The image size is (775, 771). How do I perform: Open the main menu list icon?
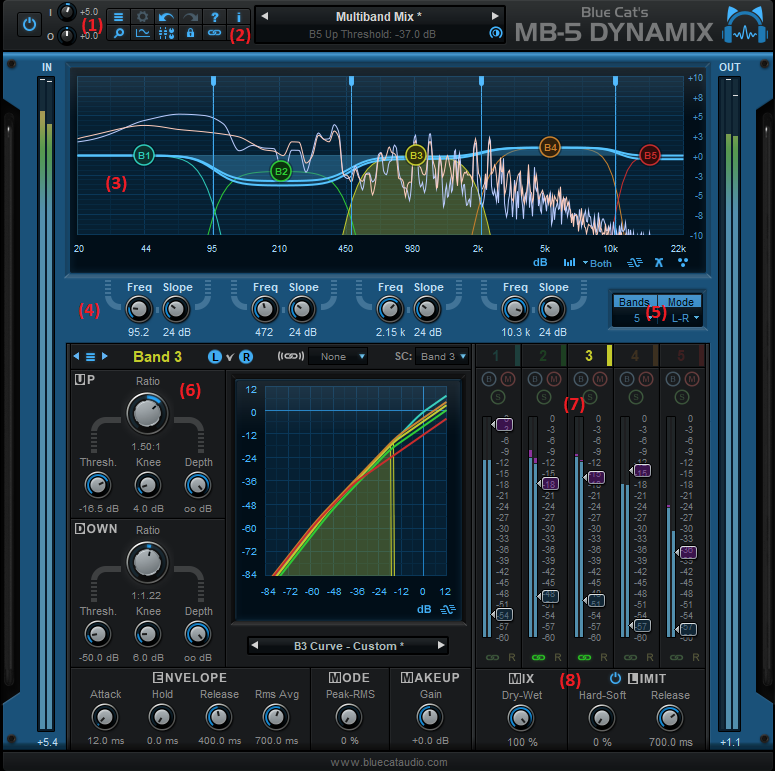(119, 17)
